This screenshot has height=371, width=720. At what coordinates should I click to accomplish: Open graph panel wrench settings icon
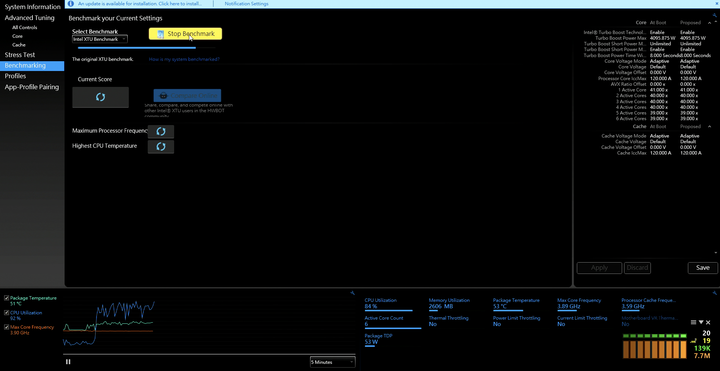tap(352, 293)
